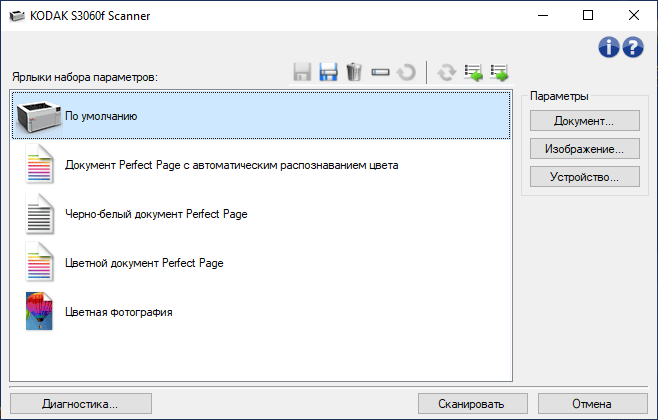Click the black-and-white document page icon
This screenshot has height=420, width=658.
coord(39,214)
